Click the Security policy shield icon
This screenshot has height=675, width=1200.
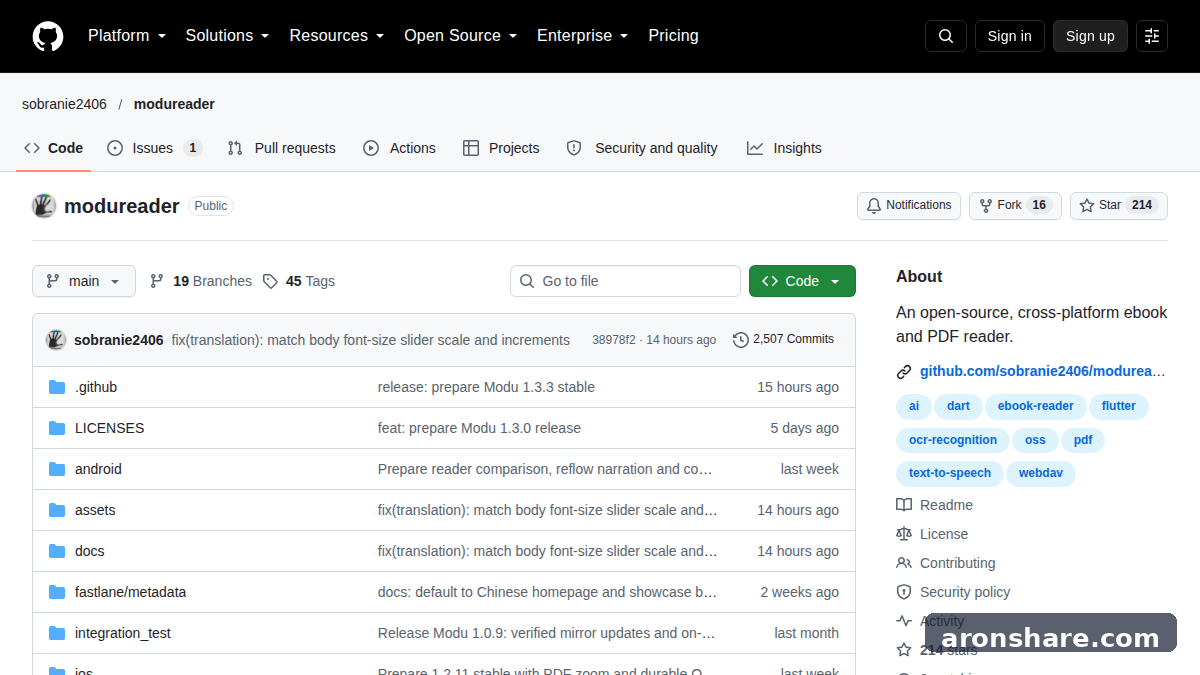(x=904, y=592)
